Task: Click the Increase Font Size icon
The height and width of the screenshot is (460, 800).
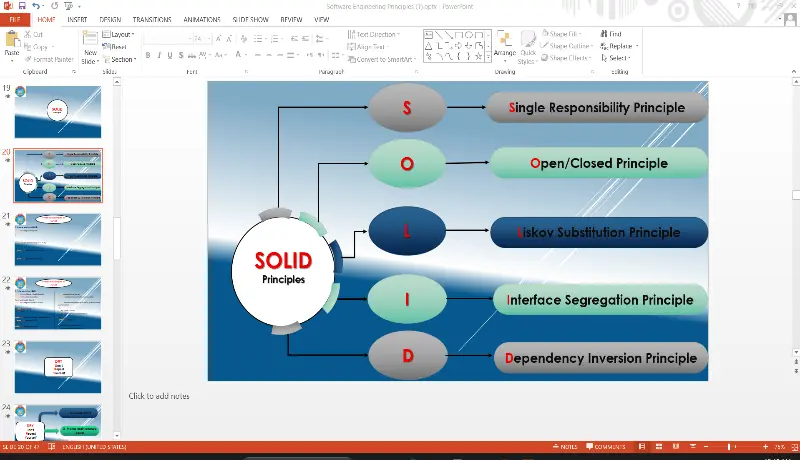Action: [x=218, y=39]
